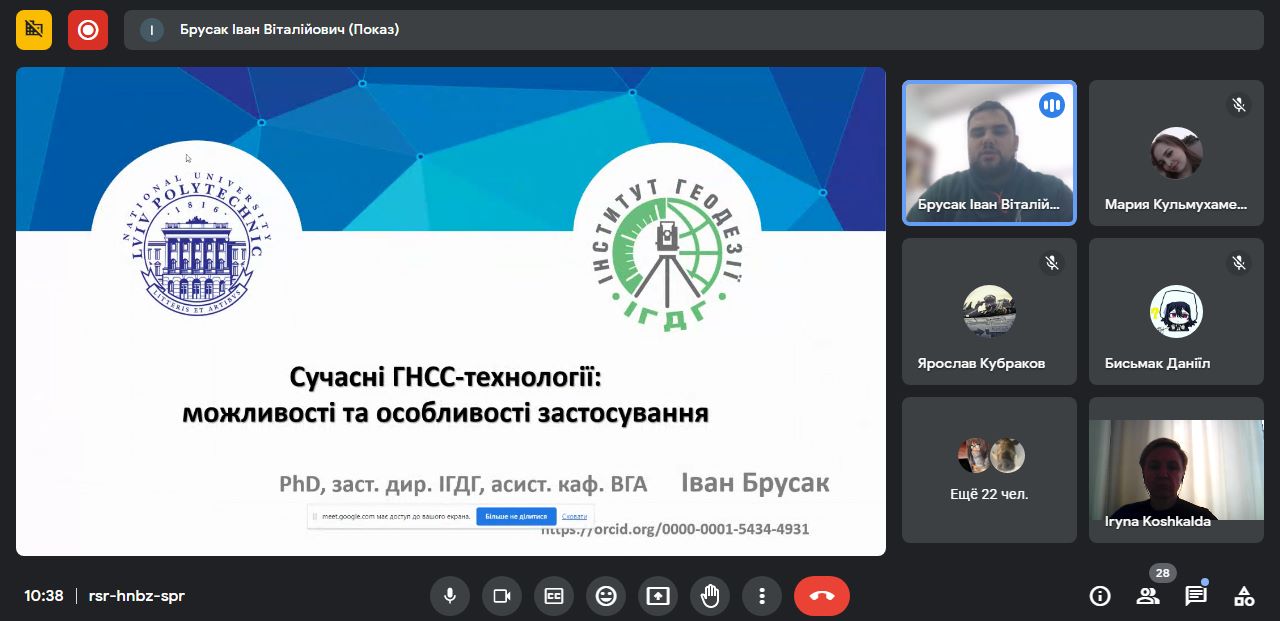Open the meeting details info panel
The width and height of the screenshot is (1280, 621).
click(x=1100, y=597)
